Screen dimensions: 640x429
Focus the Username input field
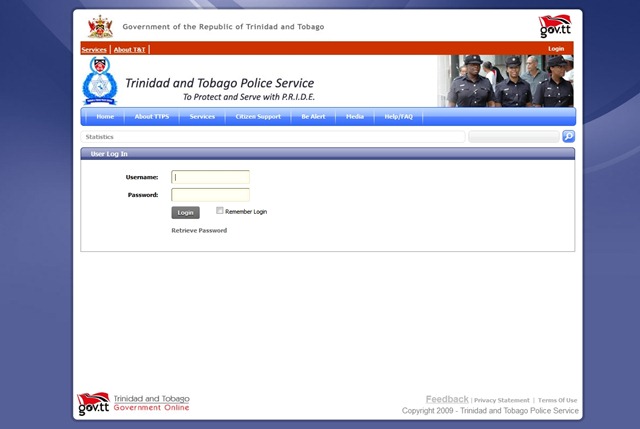click(x=210, y=177)
